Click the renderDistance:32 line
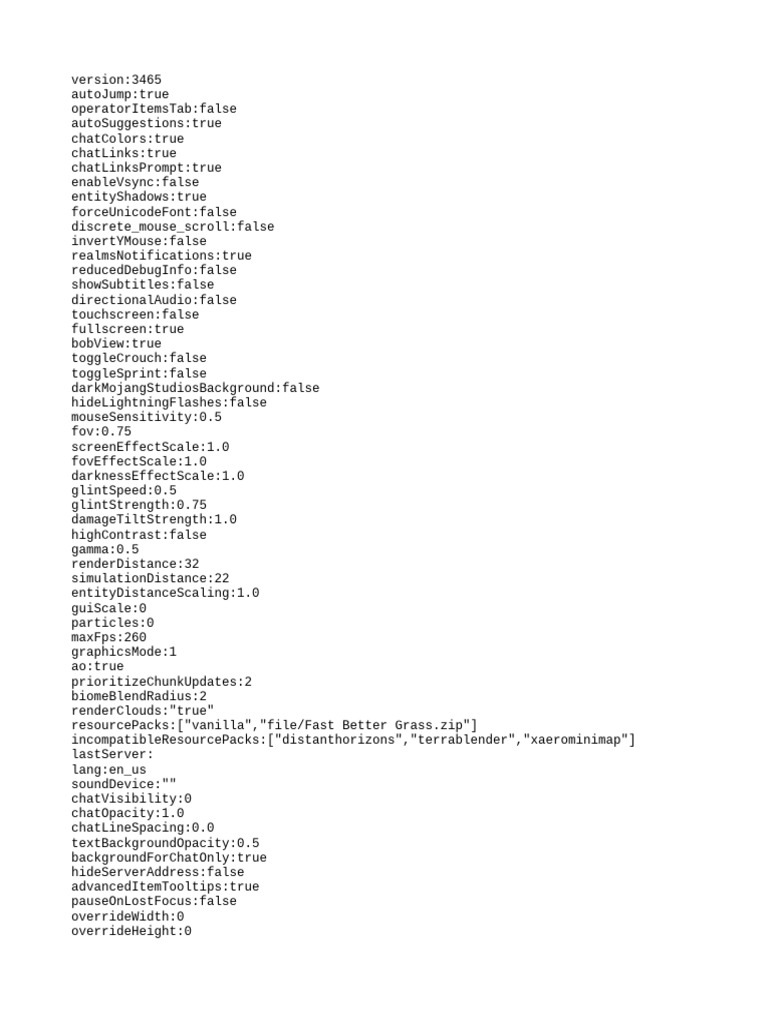 [135, 564]
